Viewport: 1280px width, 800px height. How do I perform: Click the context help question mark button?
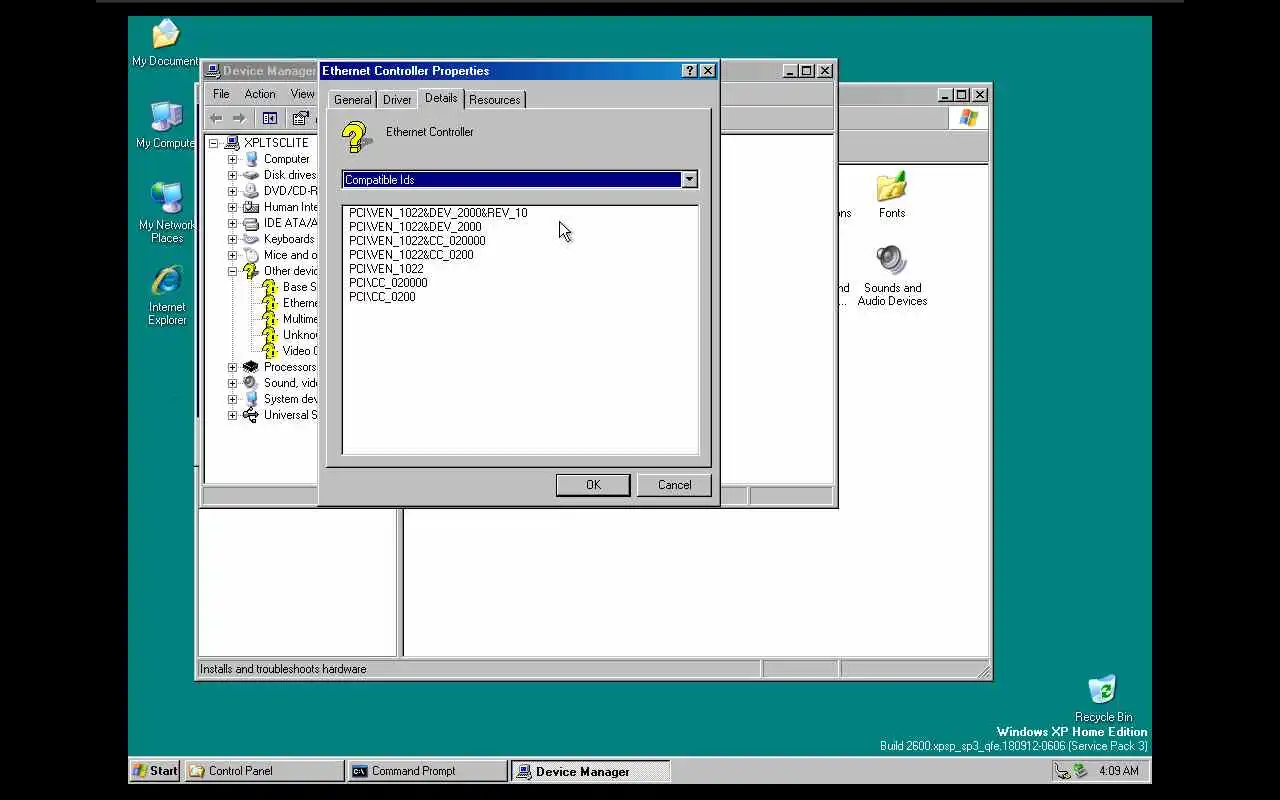point(690,71)
